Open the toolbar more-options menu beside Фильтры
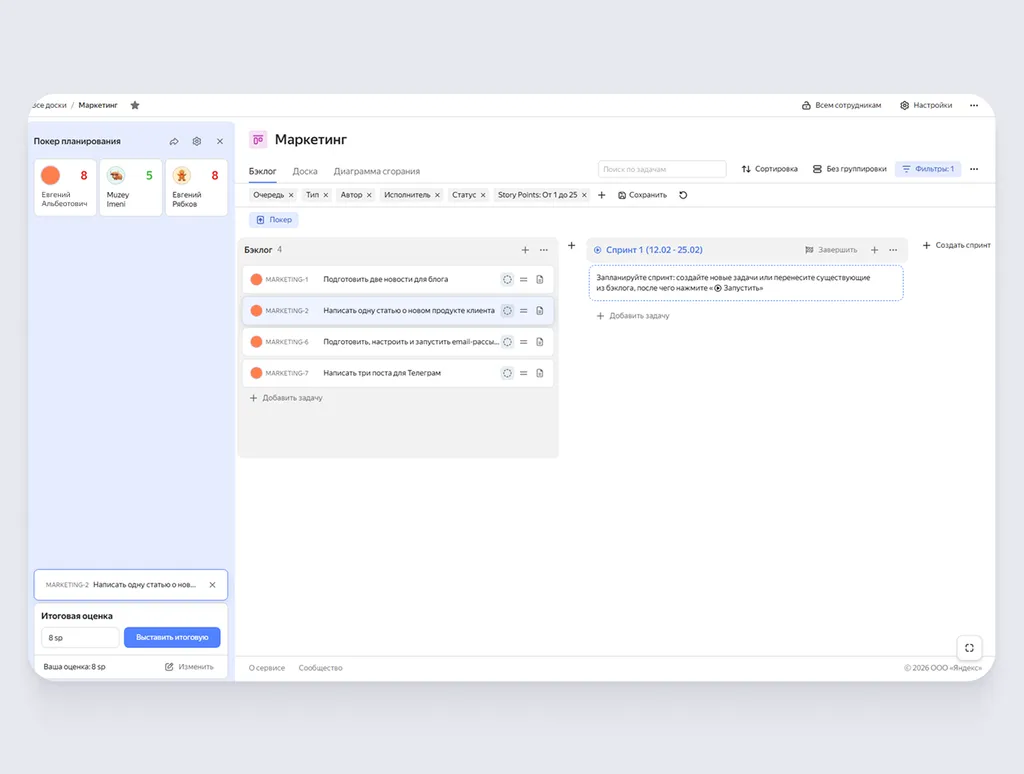1024x774 pixels. (x=974, y=169)
